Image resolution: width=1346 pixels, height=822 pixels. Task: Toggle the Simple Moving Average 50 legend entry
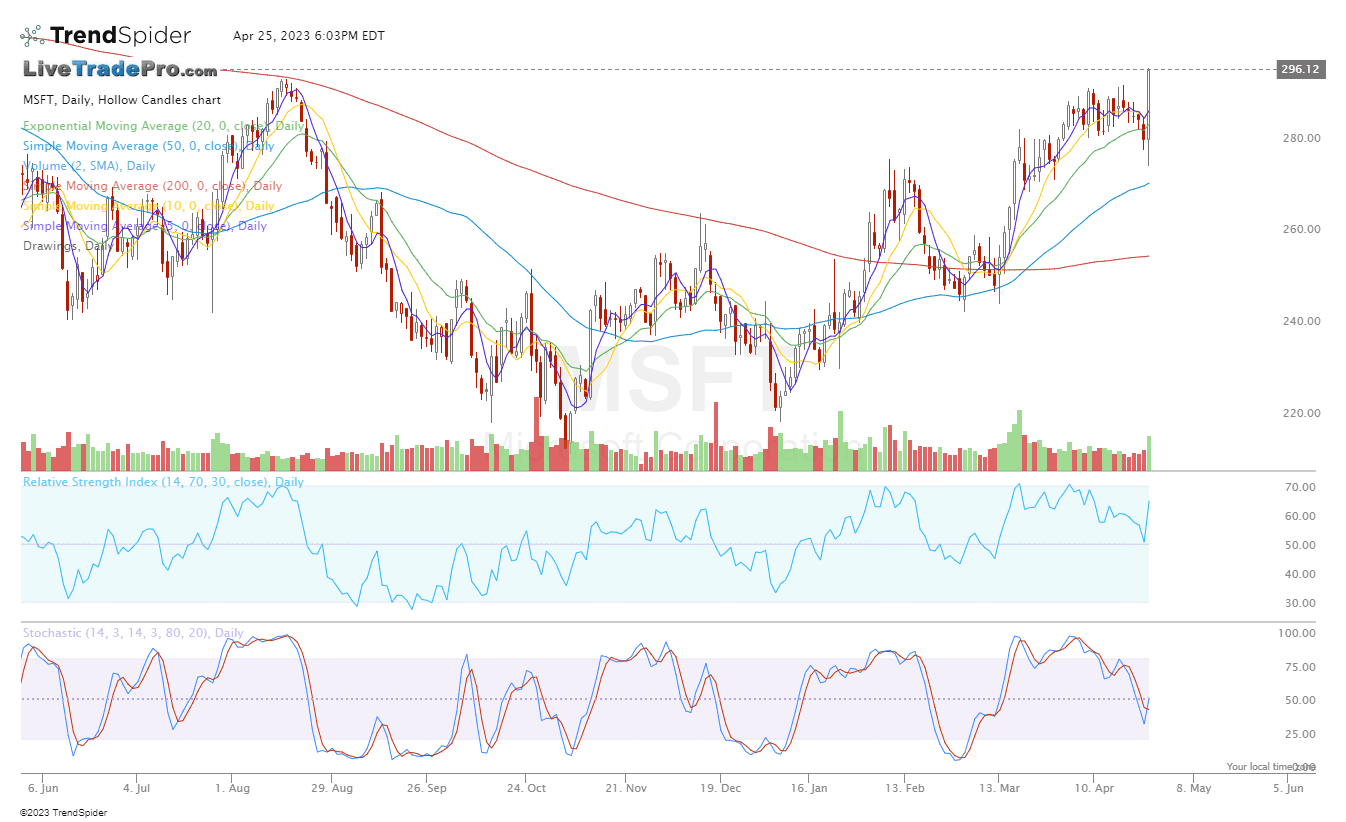click(x=148, y=146)
